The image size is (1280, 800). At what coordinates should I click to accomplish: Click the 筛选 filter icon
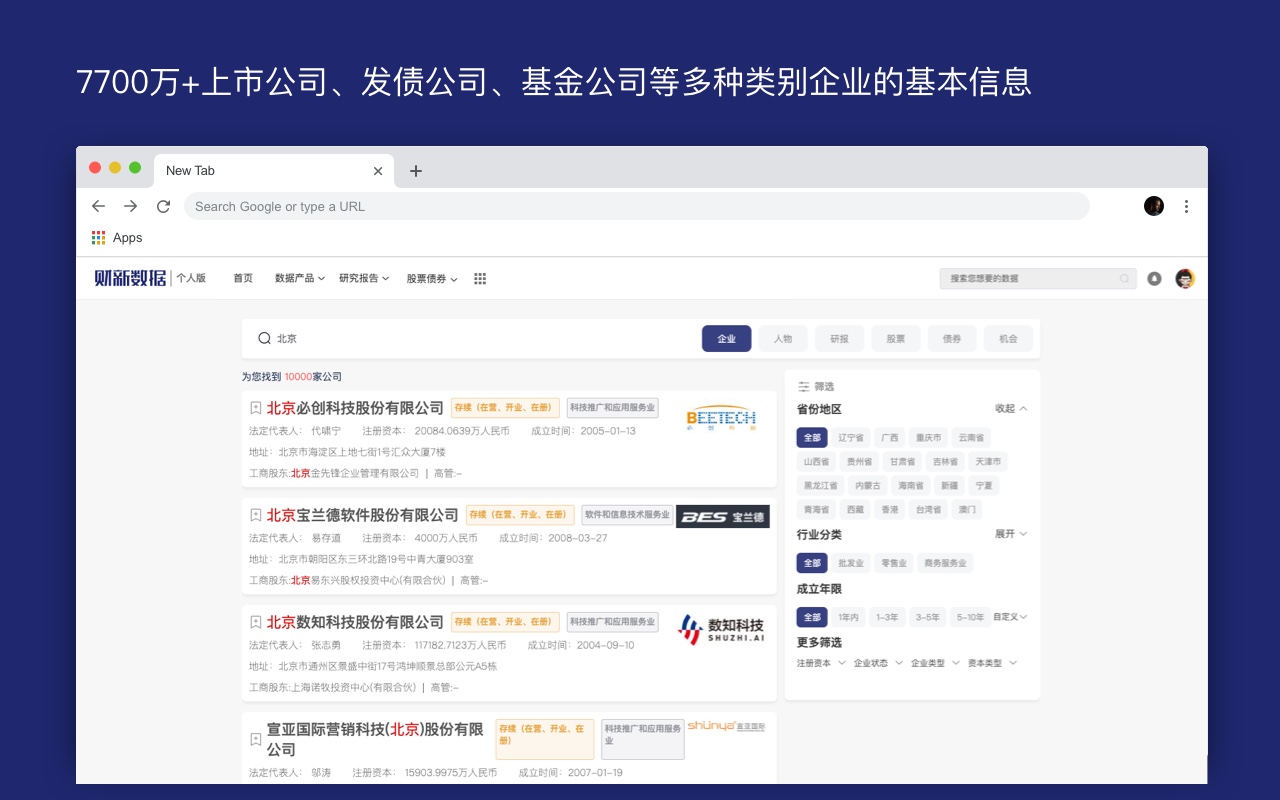(x=804, y=386)
